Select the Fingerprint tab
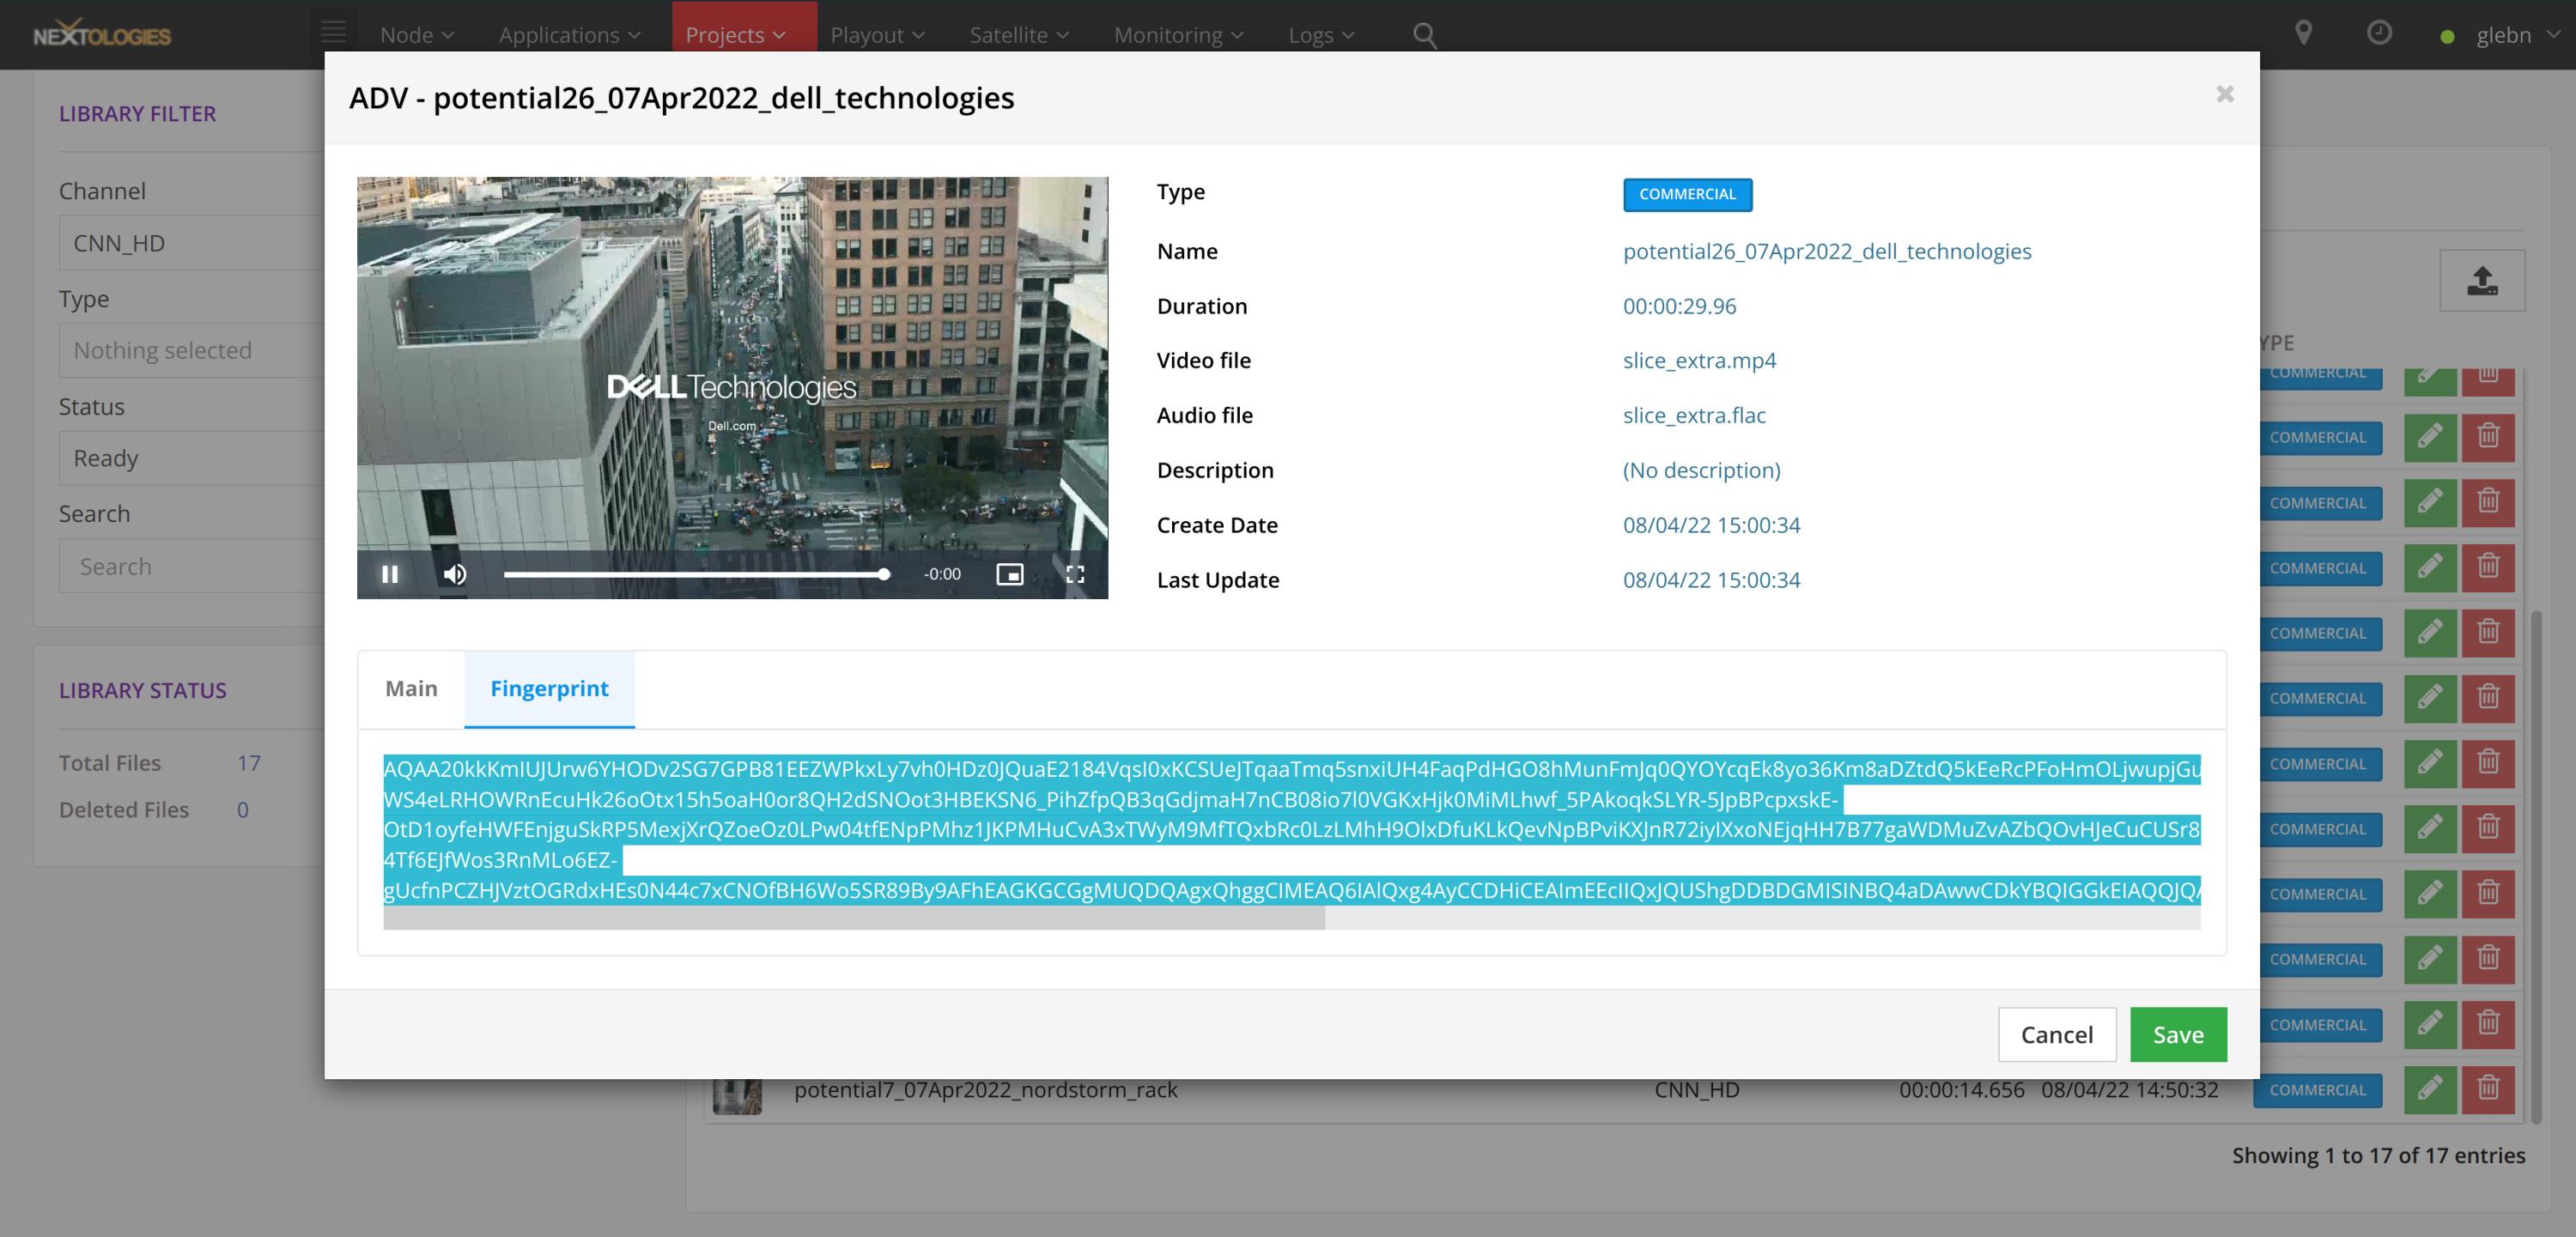 pos(549,689)
